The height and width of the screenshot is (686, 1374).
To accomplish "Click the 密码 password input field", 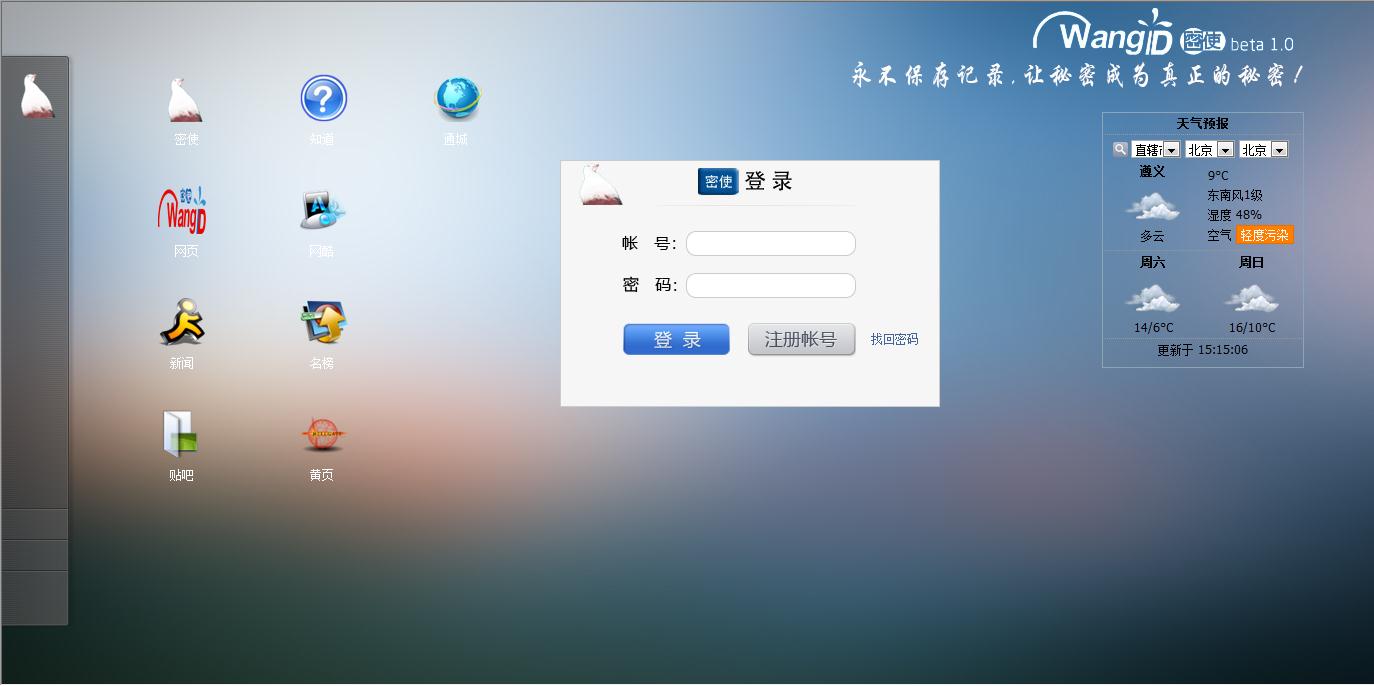I will coord(771,285).
